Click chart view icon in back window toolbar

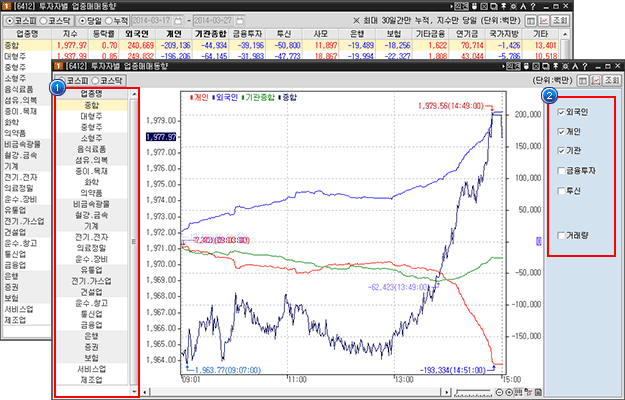(x=543, y=21)
